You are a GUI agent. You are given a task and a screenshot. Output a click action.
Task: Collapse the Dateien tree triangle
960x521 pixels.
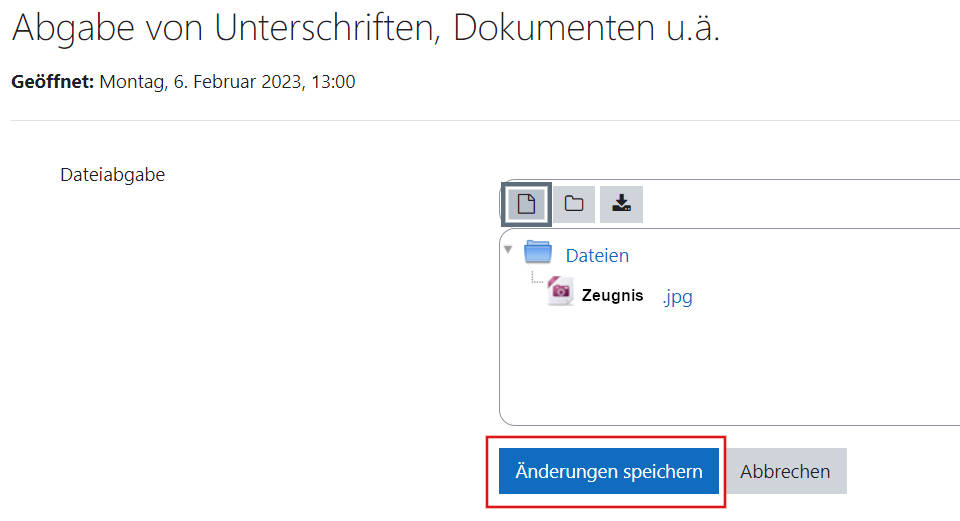(x=508, y=249)
